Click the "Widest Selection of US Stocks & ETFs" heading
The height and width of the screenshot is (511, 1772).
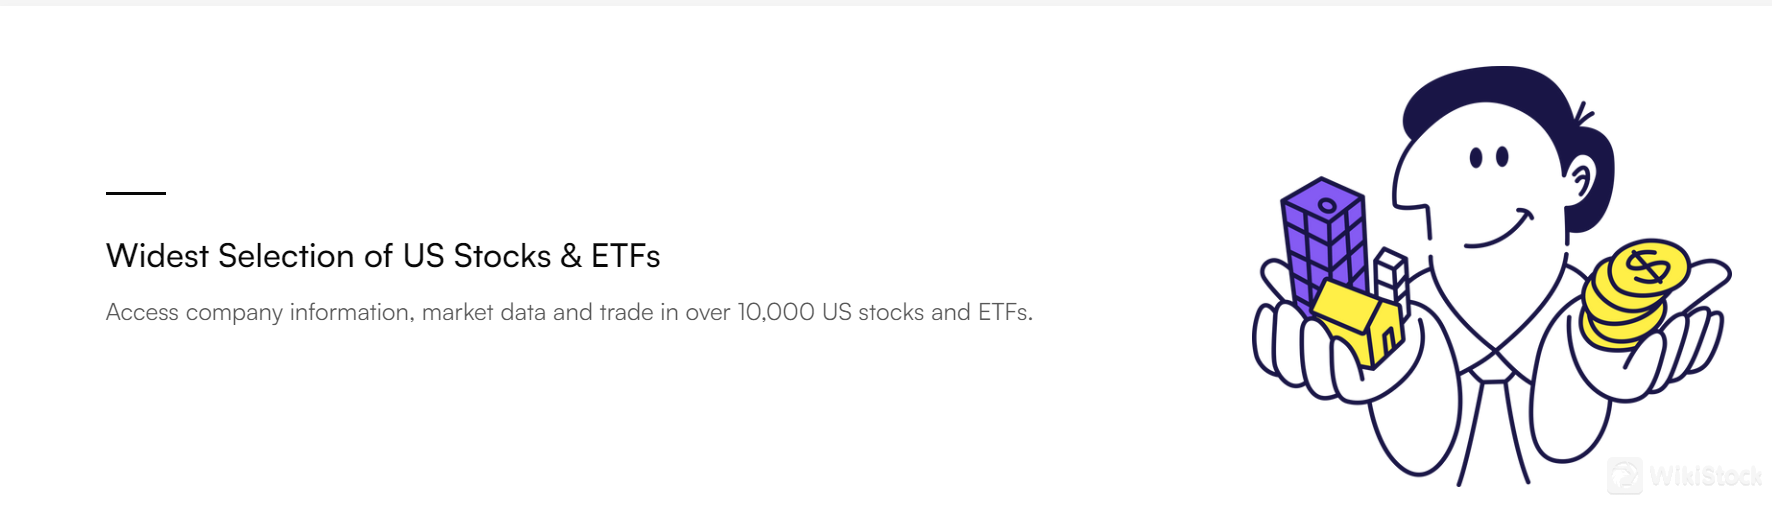[x=383, y=256]
